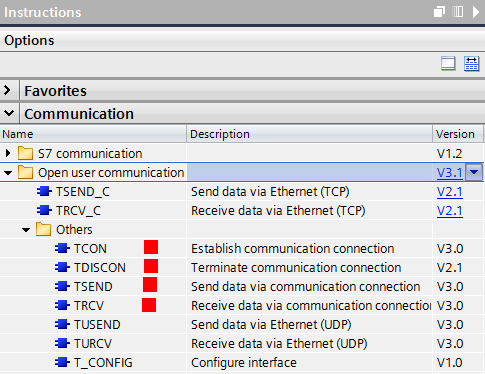Click 'Configure interface' description
Viewport: 485px width, 374px height.
click(244, 363)
